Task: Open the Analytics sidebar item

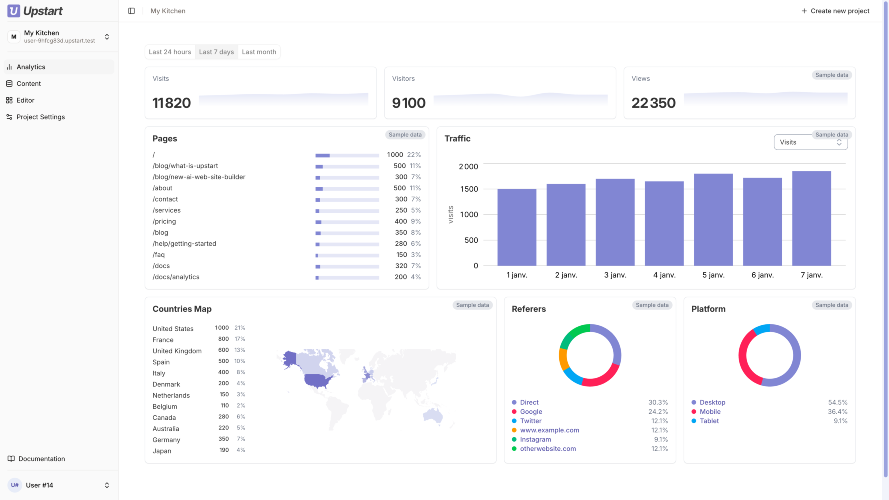Action: pos(59,67)
